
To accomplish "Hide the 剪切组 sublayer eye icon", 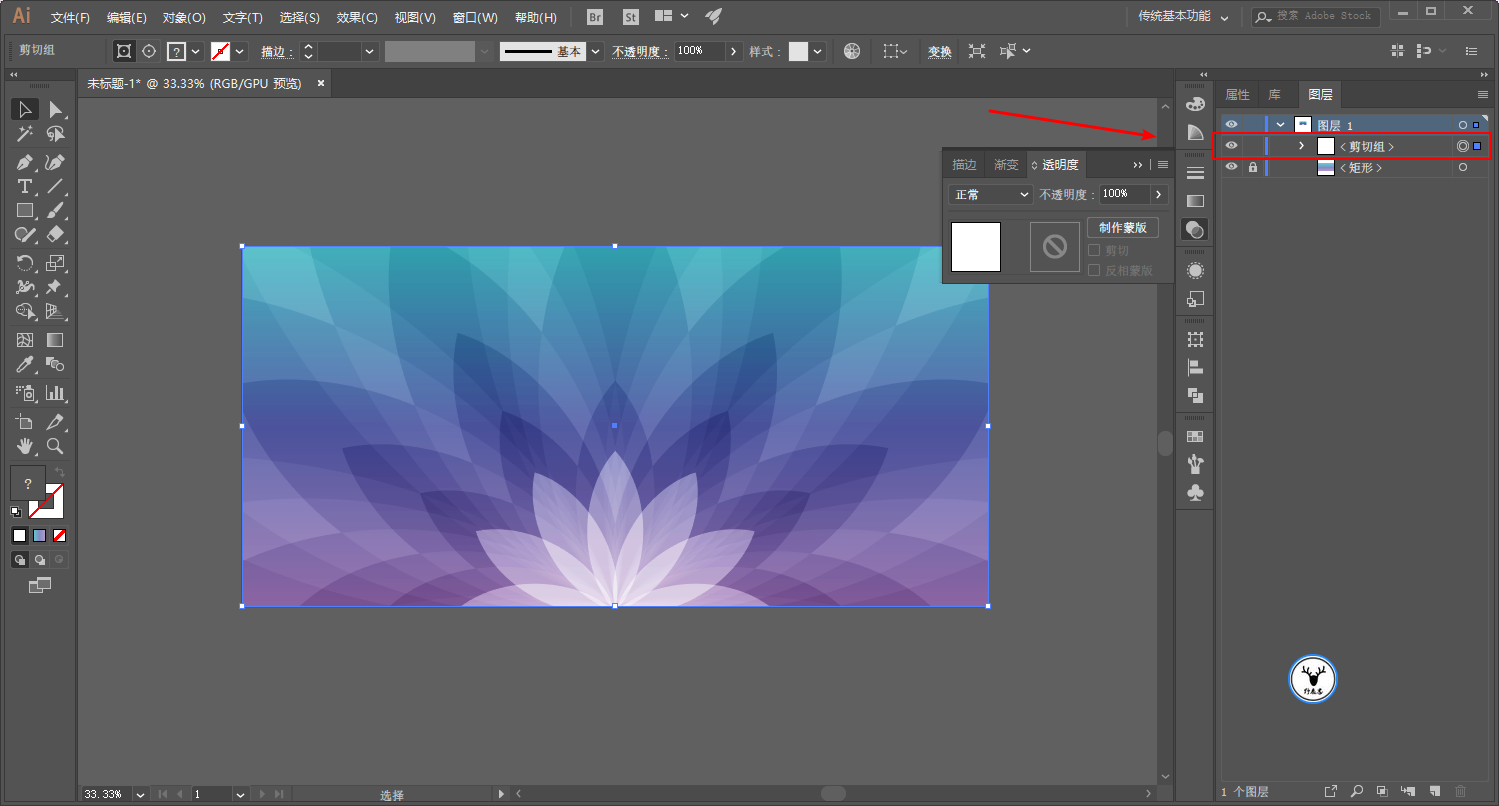I will (1232, 146).
